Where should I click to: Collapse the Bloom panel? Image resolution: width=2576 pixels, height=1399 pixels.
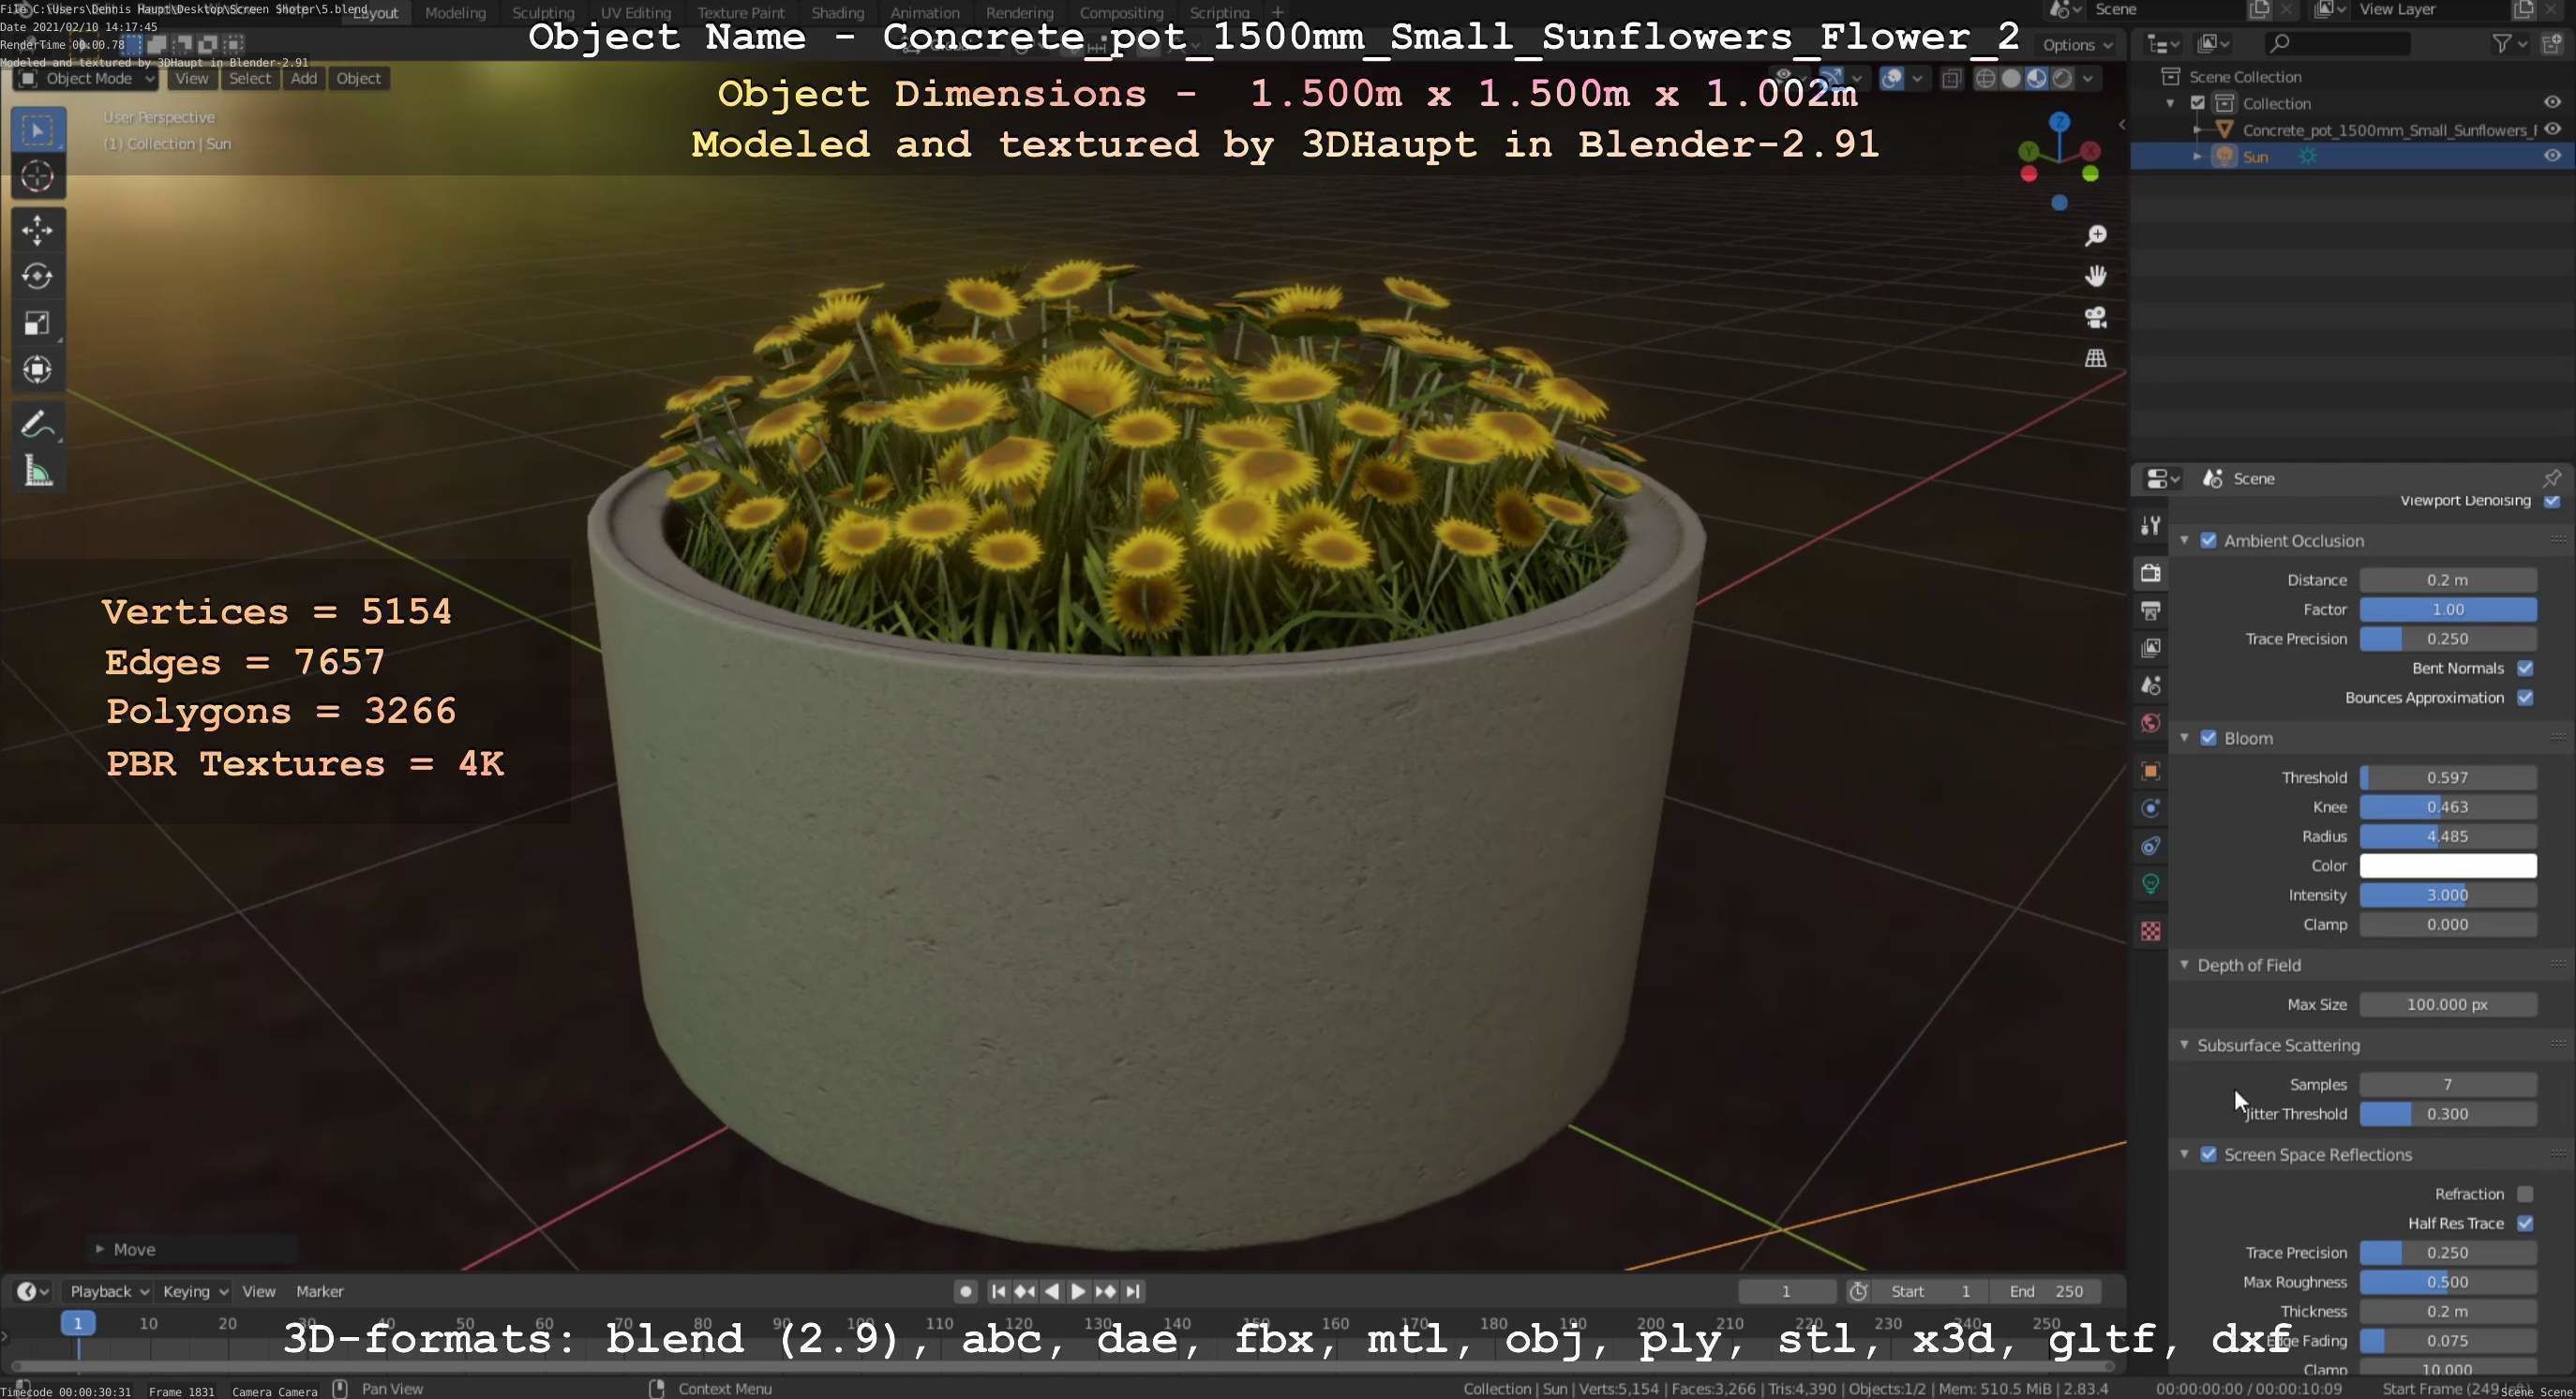point(2184,738)
